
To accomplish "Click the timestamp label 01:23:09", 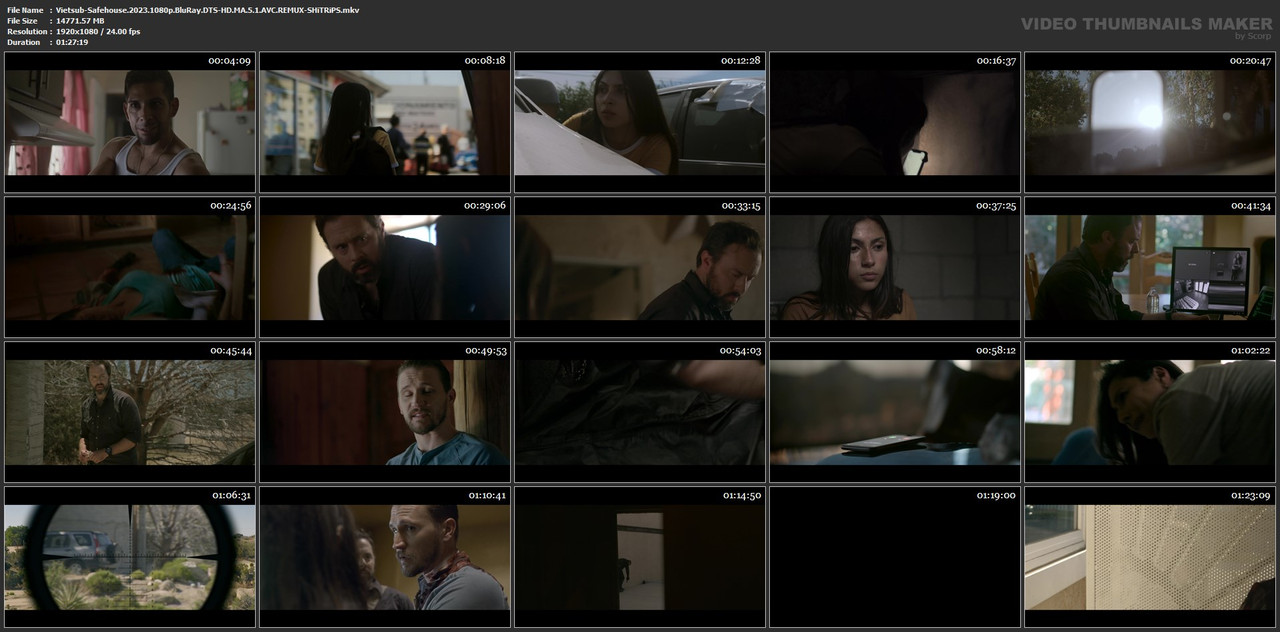I will (1250, 496).
